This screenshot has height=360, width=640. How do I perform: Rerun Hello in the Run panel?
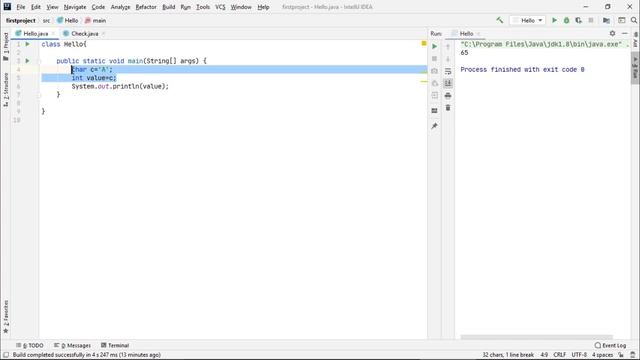[x=434, y=47]
